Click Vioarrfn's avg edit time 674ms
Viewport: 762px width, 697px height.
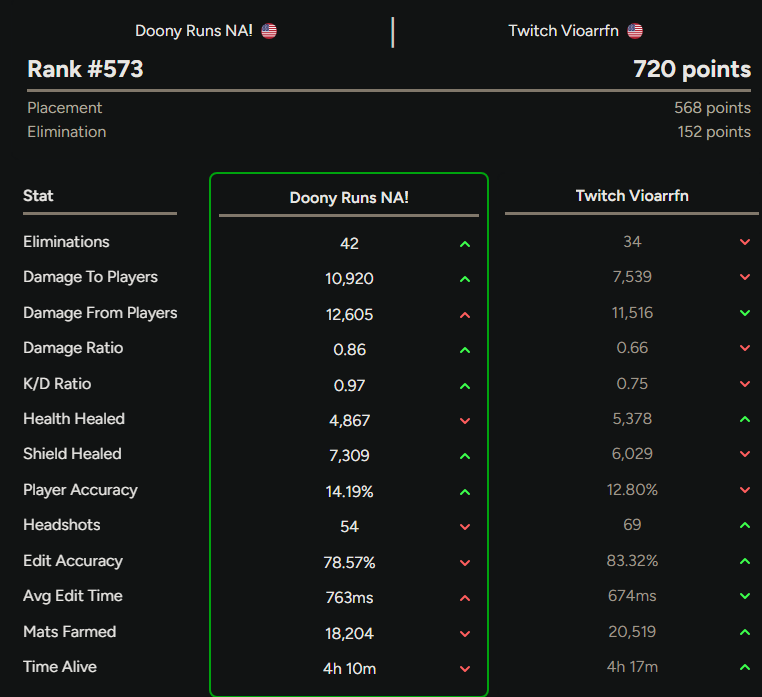632,596
